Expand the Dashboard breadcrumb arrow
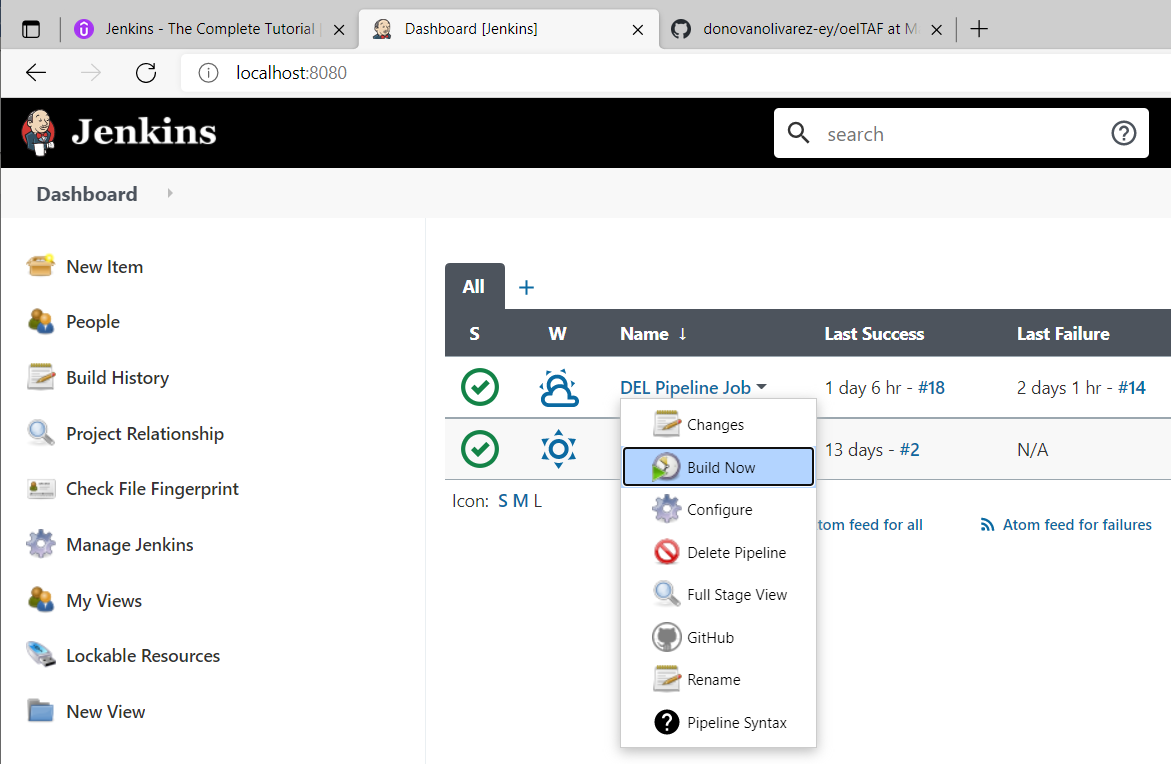This screenshot has width=1171, height=764. tap(170, 193)
